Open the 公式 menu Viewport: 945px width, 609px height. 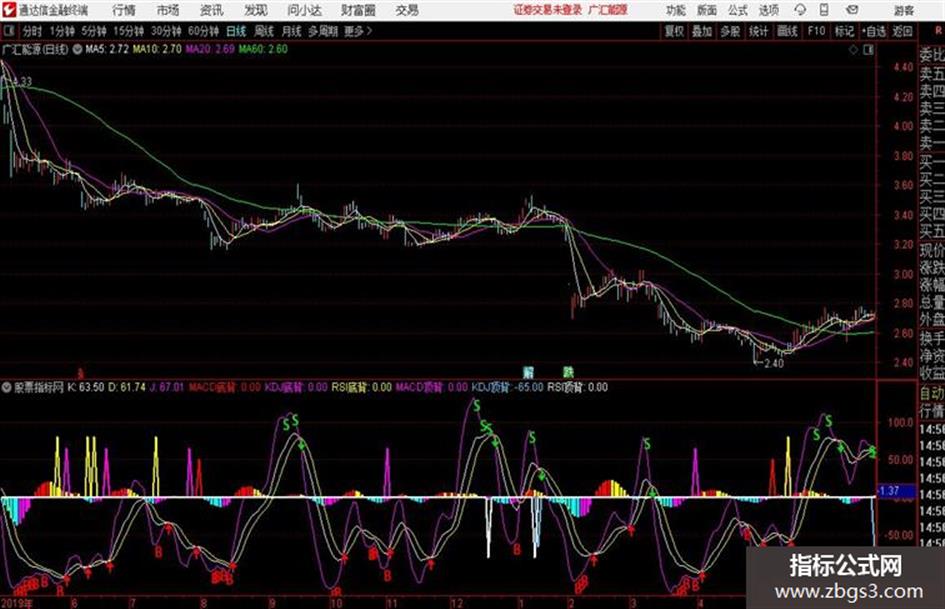click(738, 10)
